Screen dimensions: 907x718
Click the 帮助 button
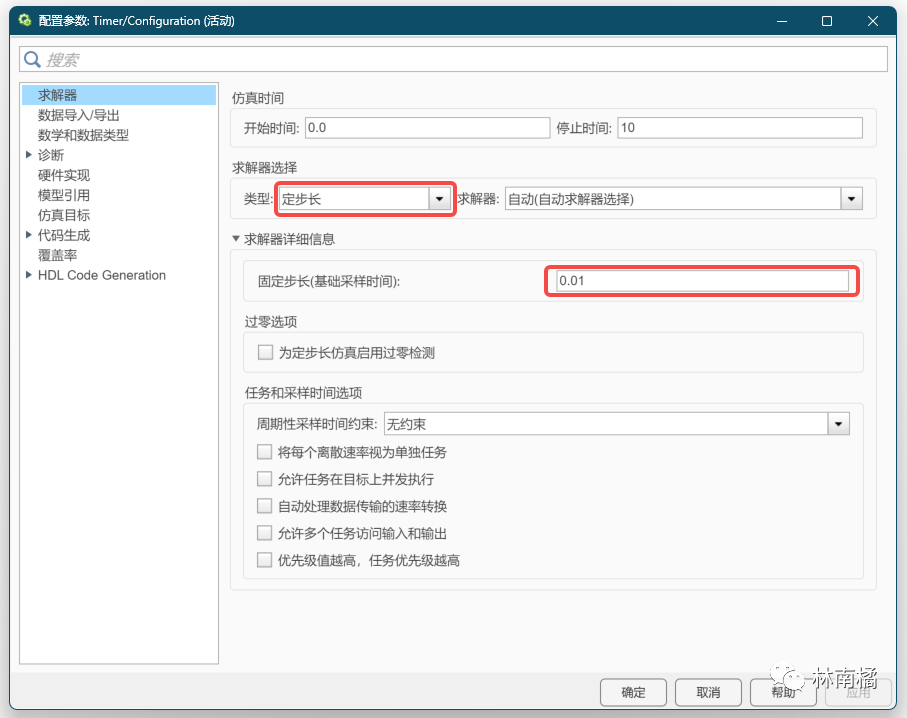pyautogui.click(x=783, y=692)
